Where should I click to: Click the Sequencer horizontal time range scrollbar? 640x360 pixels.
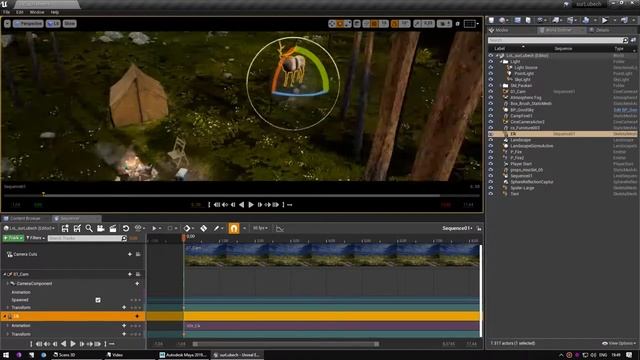(287, 344)
